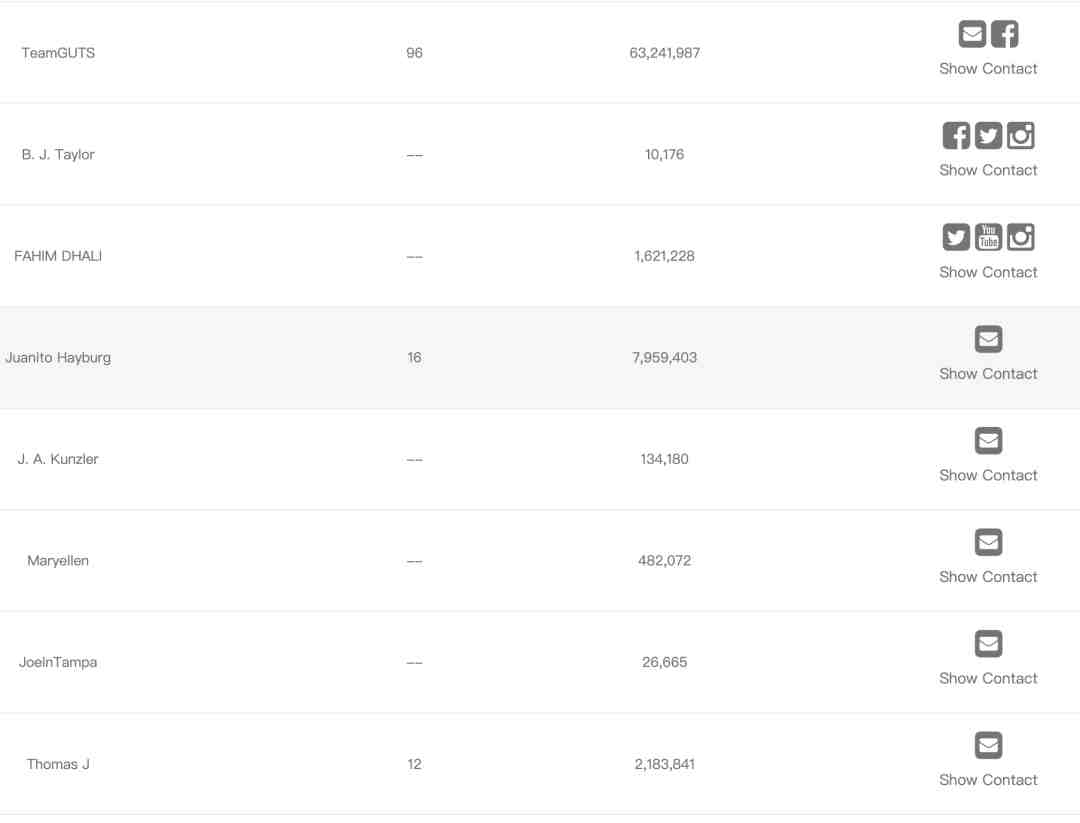1080x823 pixels.
Task: Show Contact for Maryellen
Action: pyautogui.click(x=988, y=576)
